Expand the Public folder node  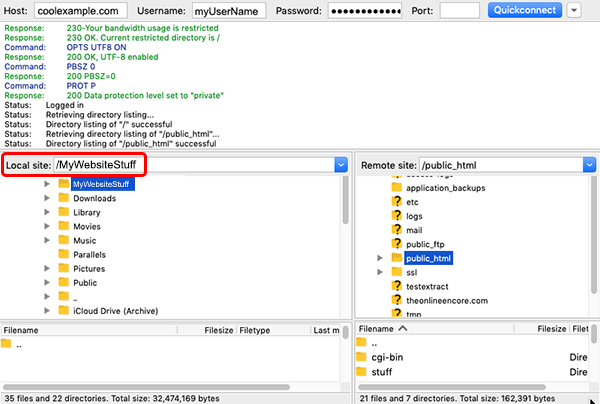[x=47, y=283]
